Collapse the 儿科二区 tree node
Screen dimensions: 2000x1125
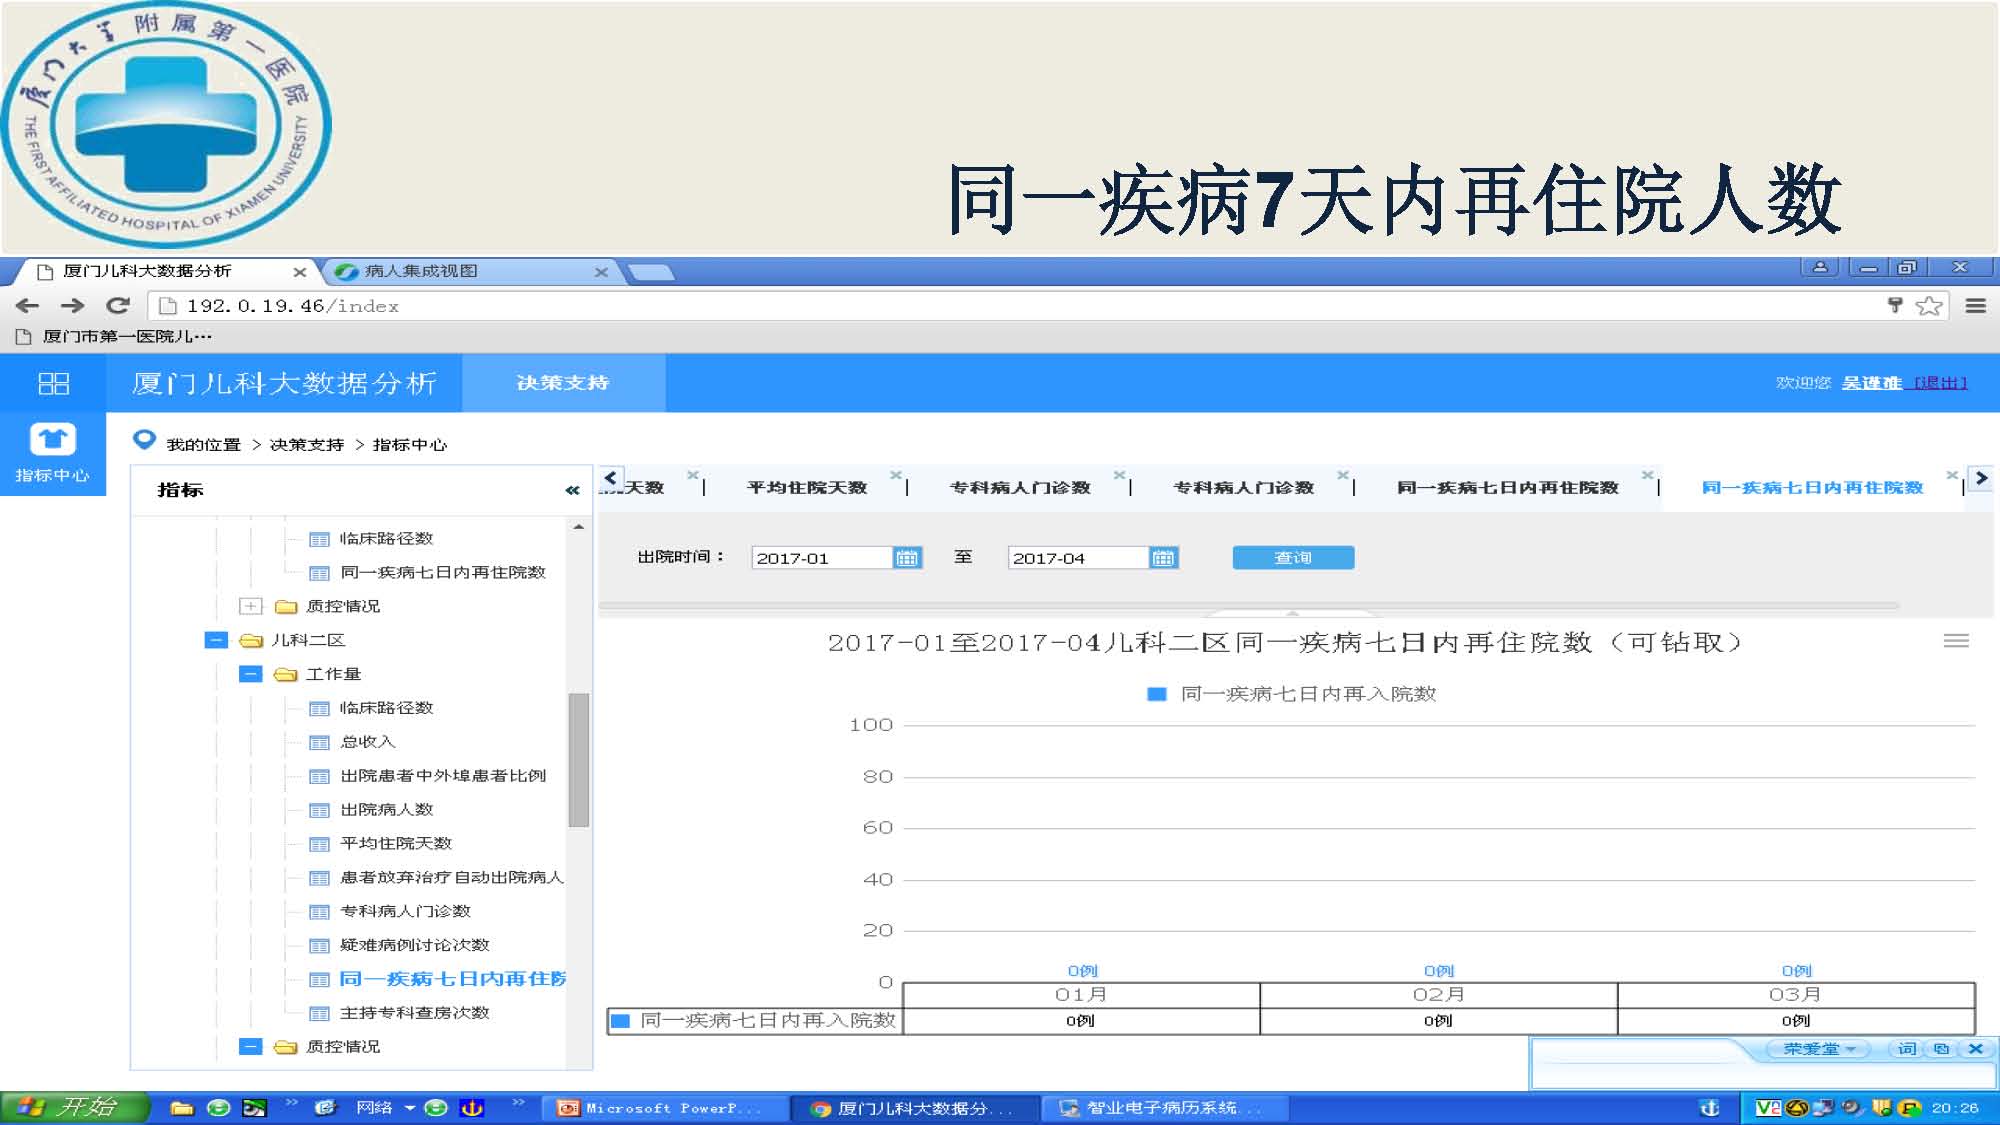tap(216, 640)
